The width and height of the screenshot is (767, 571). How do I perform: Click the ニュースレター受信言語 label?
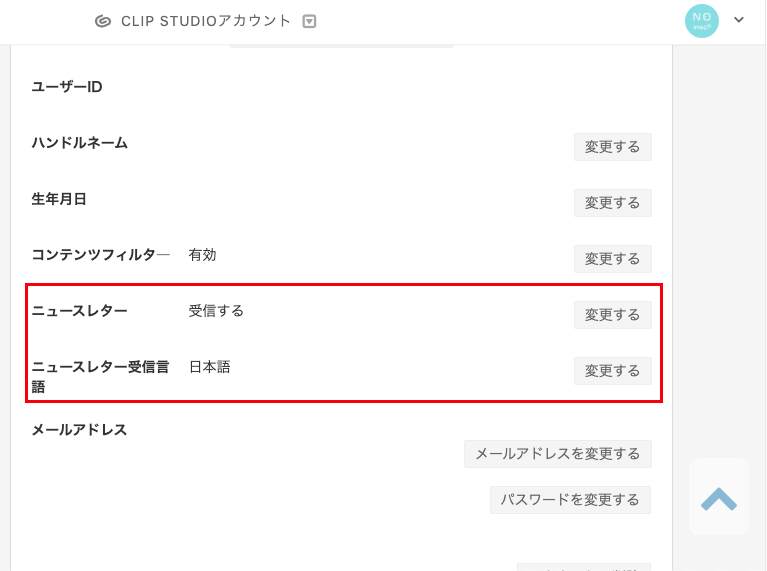coord(100,377)
